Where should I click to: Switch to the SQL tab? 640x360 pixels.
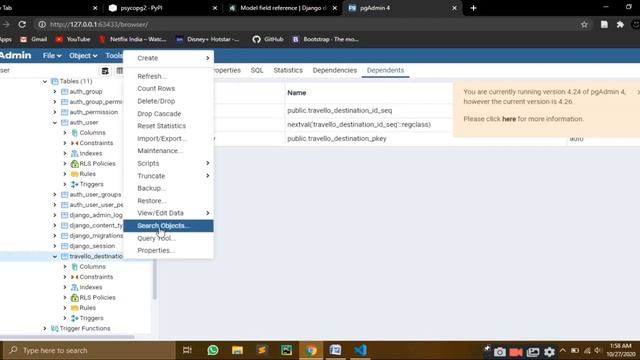(257, 70)
